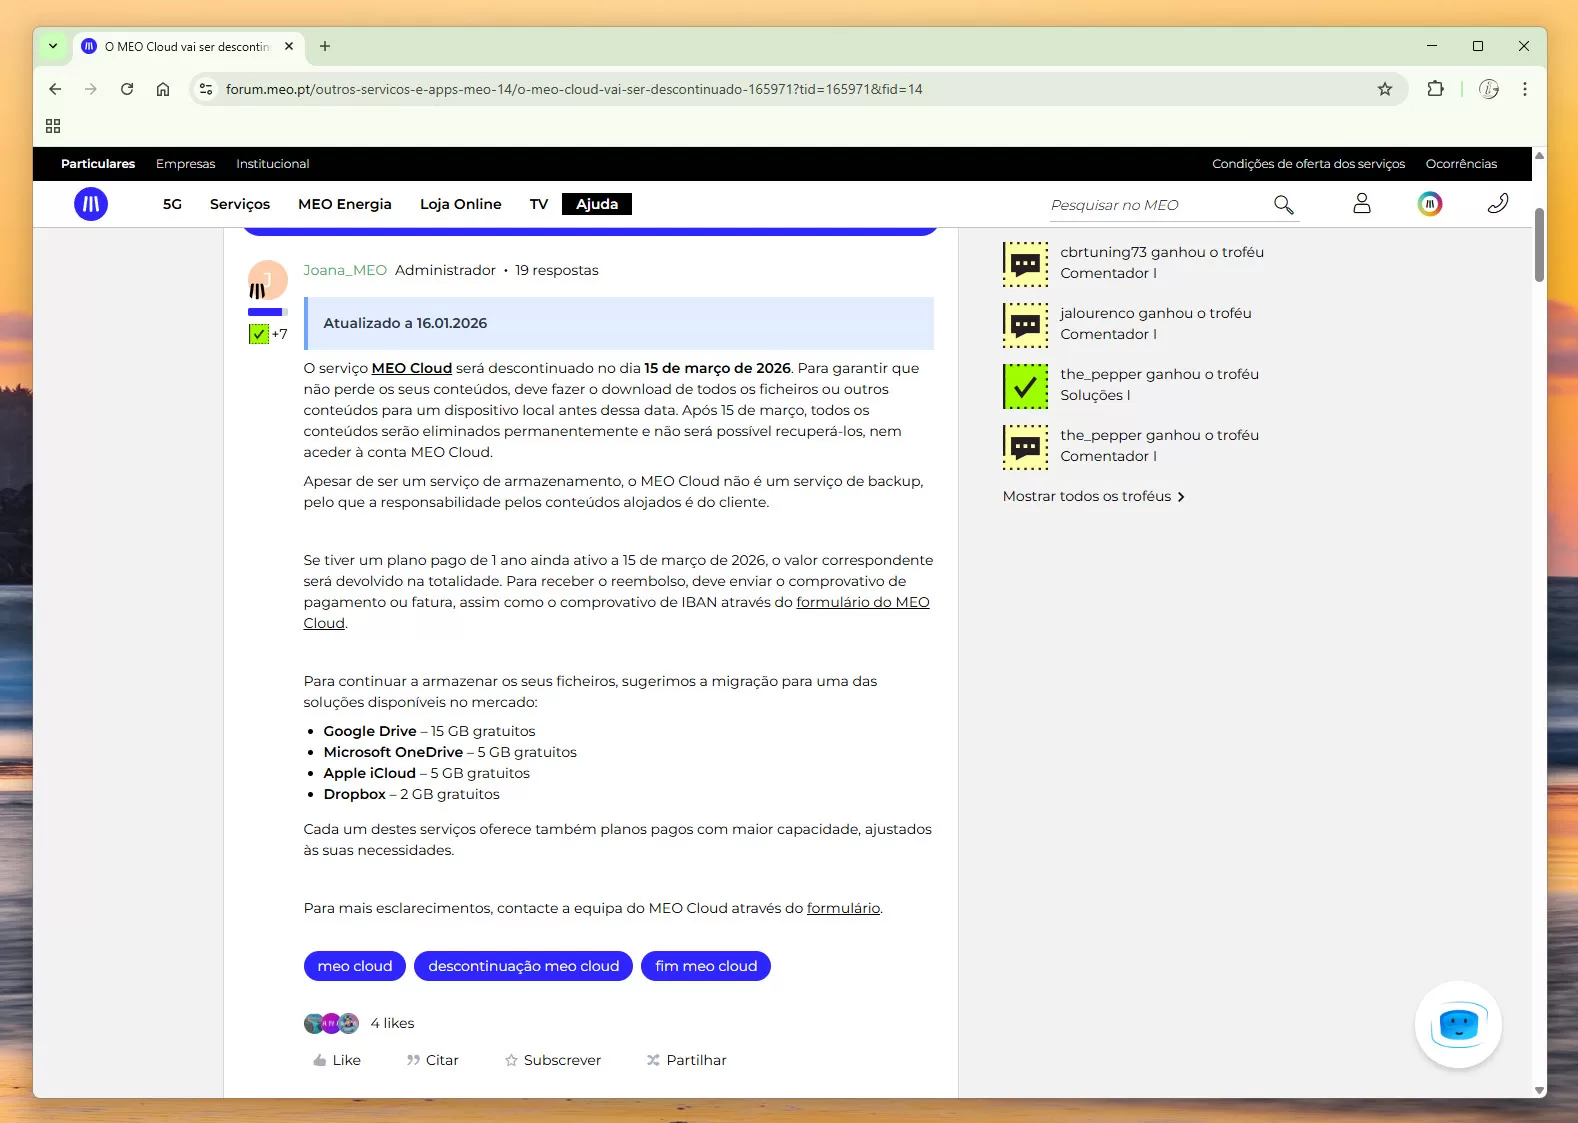
Task: Open the Serviços menu item
Action: (x=240, y=204)
